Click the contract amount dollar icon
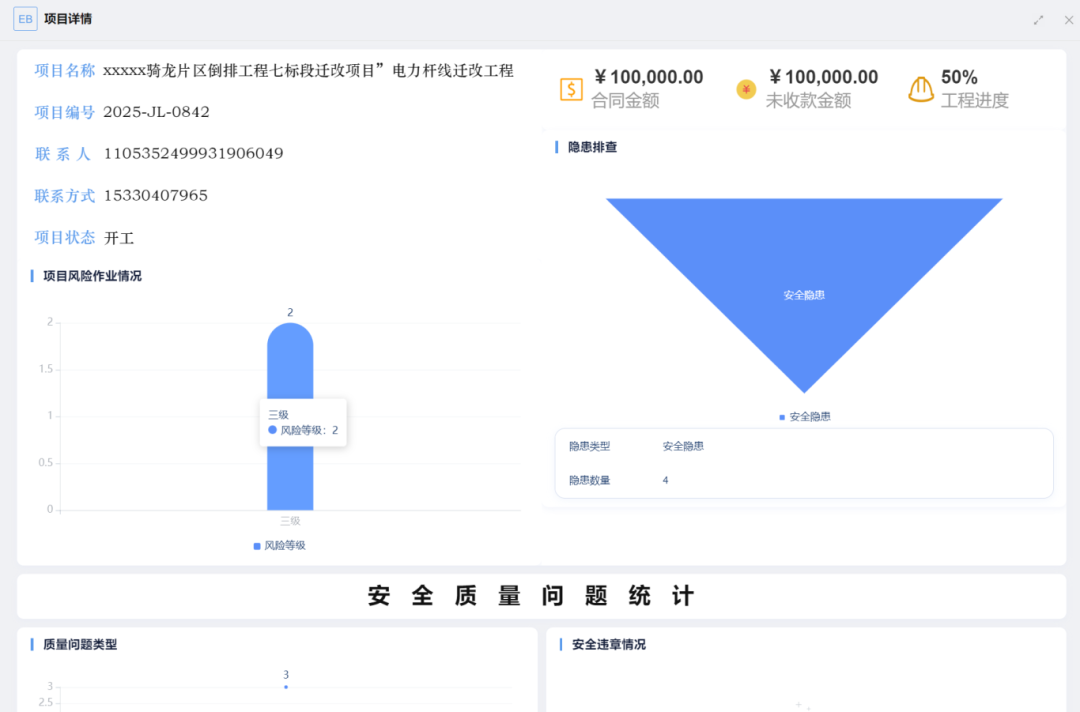This screenshot has width=1080, height=712. (571, 90)
